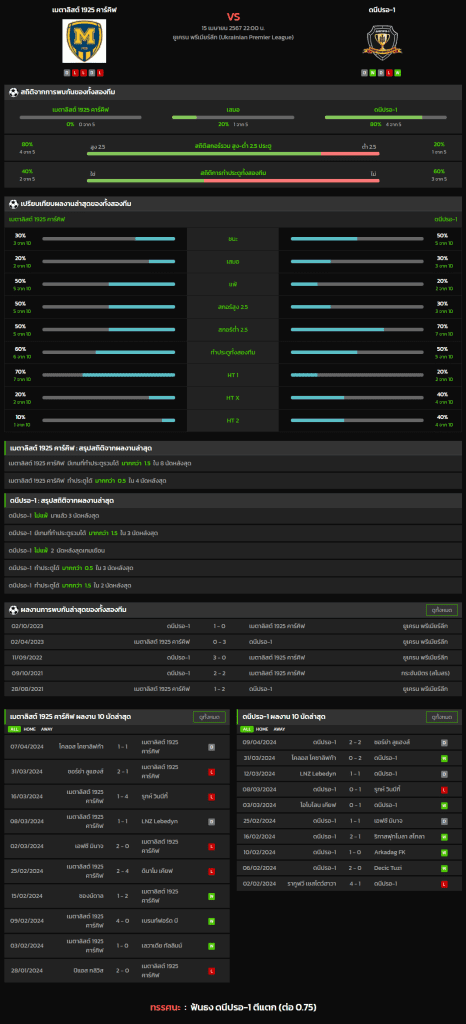466x1024 pixels.
Task: Click the L result badge on Metalist 02/03/2024 row
Action: click(x=211, y=846)
